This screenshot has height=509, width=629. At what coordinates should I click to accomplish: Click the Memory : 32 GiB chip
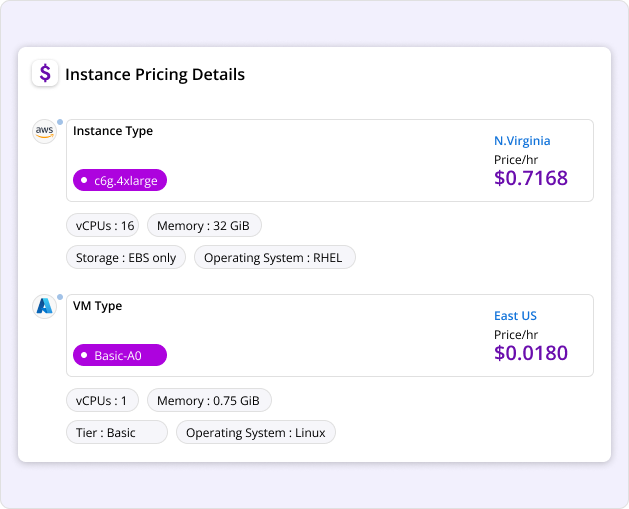click(x=204, y=225)
